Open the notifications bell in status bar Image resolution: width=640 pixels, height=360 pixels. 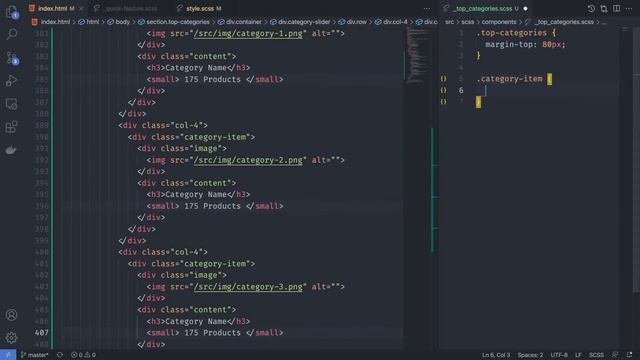pos(629,355)
